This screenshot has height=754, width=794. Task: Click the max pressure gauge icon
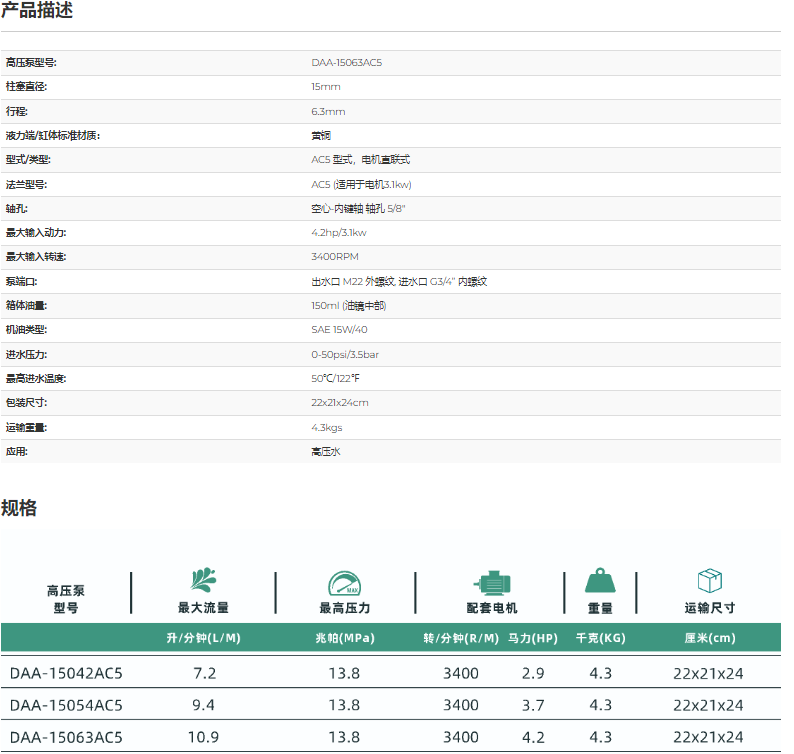[345, 584]
